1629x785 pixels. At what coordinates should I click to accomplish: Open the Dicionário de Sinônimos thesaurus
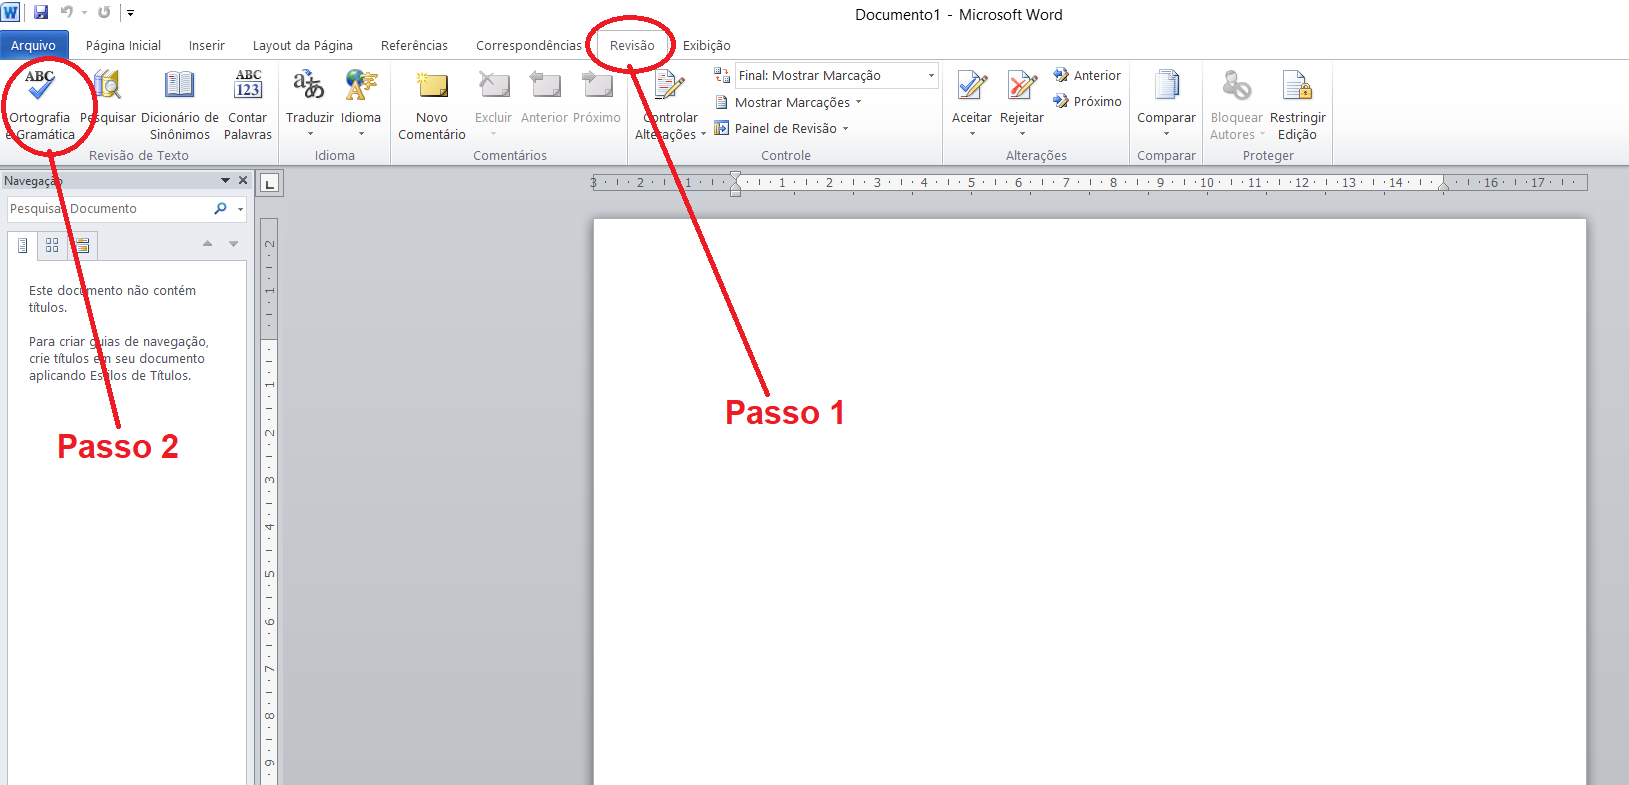tap(179, 87)
